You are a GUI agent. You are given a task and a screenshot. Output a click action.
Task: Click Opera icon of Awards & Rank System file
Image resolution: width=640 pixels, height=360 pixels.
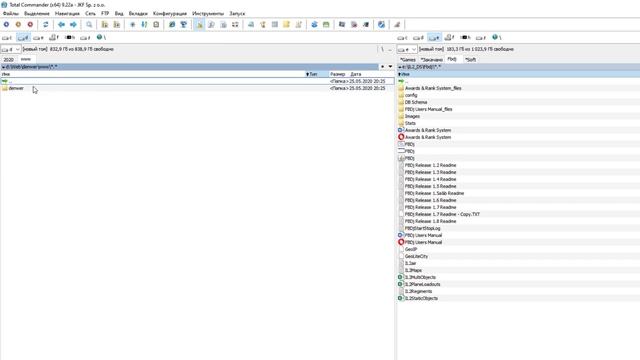pyautogui.click(x=401, y=137)
